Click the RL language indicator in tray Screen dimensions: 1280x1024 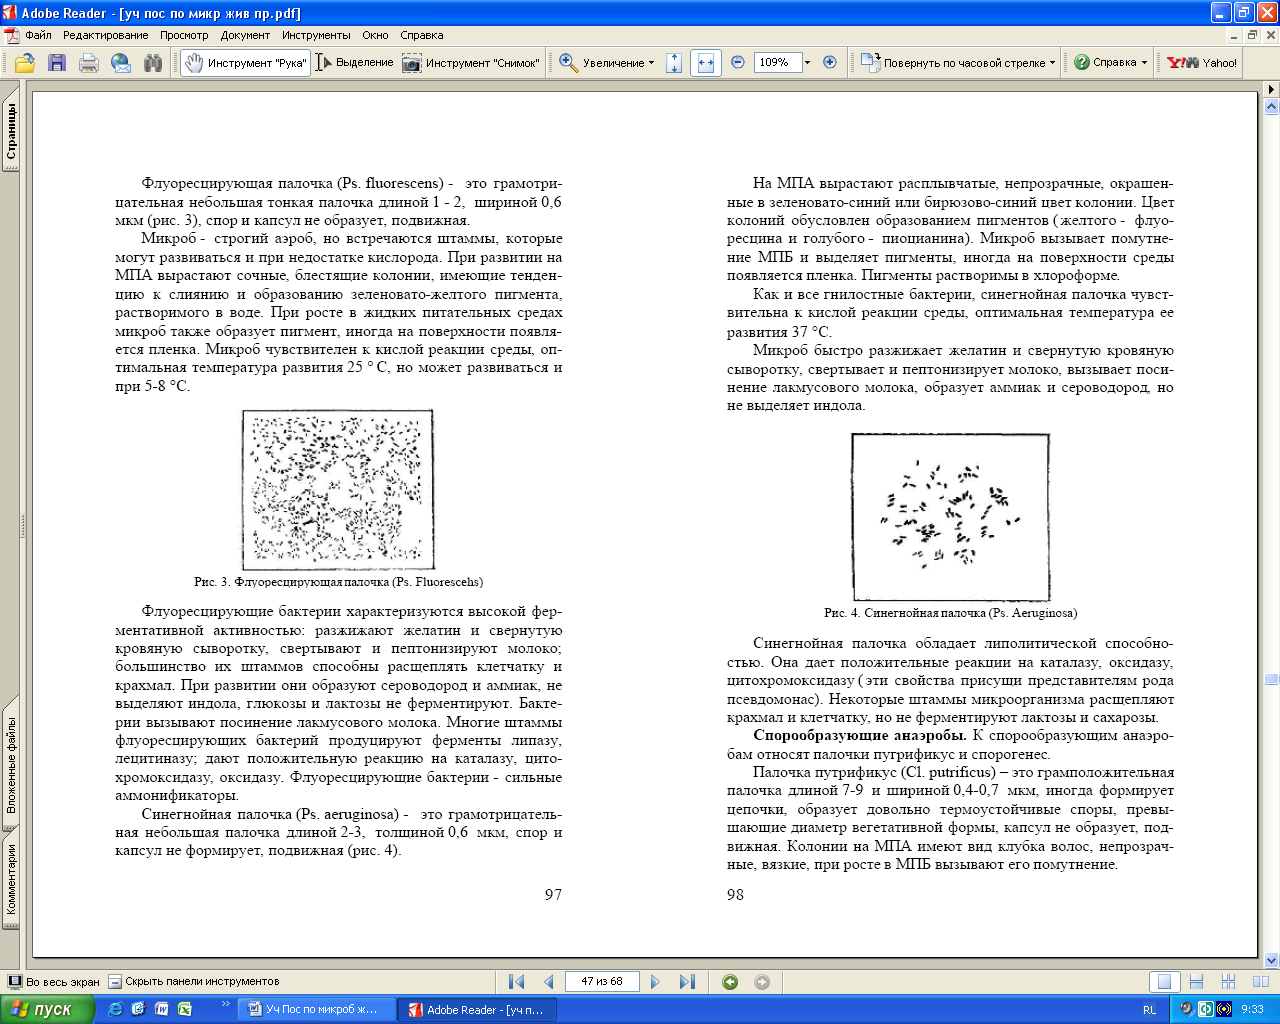[1150, 1010]
